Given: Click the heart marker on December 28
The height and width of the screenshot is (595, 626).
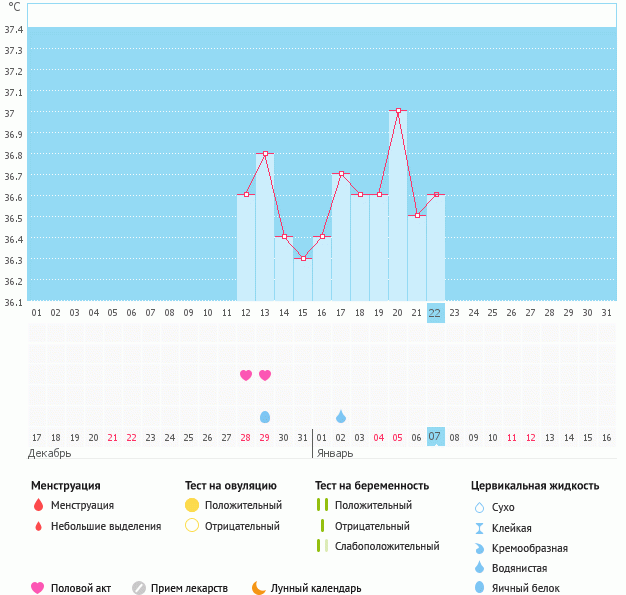Looking at the screenshot, I should click(x=246, y=375).
